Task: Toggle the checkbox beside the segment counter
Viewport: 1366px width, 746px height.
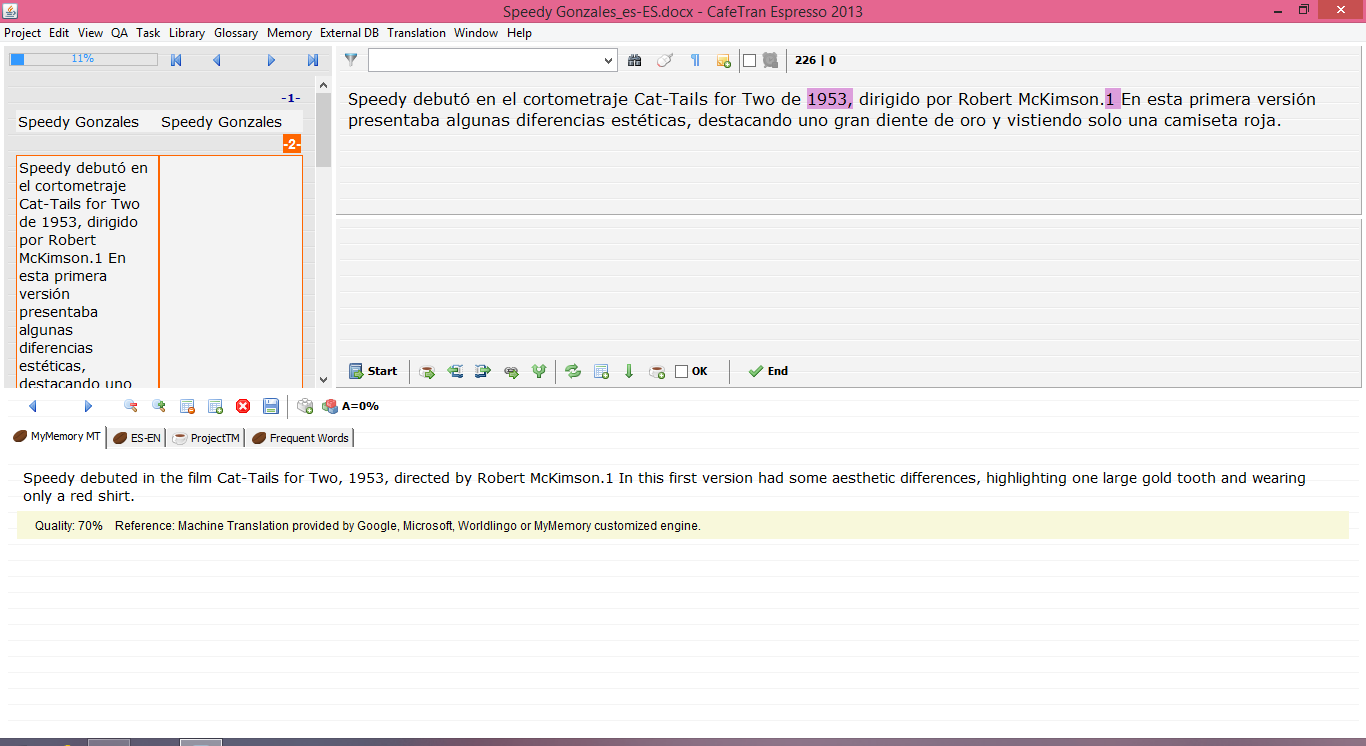Action: point(749,61)
